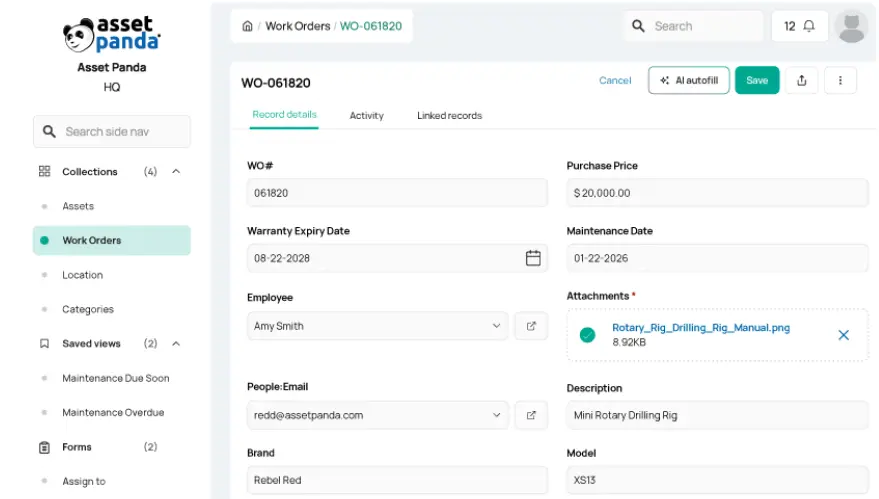Open calendar picker for Warranty Expiry Date

tap(533, 258)
